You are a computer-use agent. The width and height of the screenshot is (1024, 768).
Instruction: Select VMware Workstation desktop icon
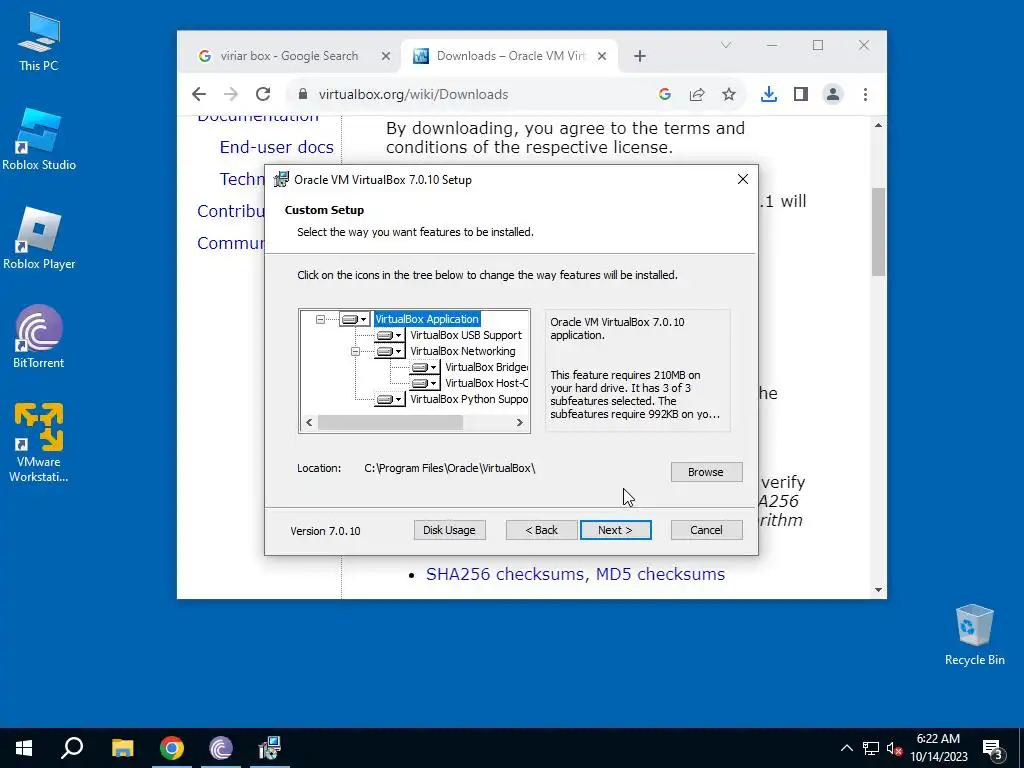tap(39, 443)
